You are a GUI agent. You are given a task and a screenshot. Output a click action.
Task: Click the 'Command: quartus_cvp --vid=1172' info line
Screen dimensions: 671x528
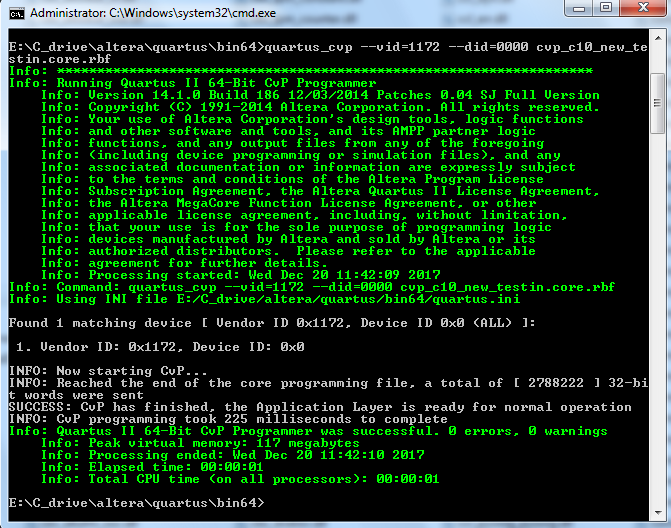(x=312, y=287)
